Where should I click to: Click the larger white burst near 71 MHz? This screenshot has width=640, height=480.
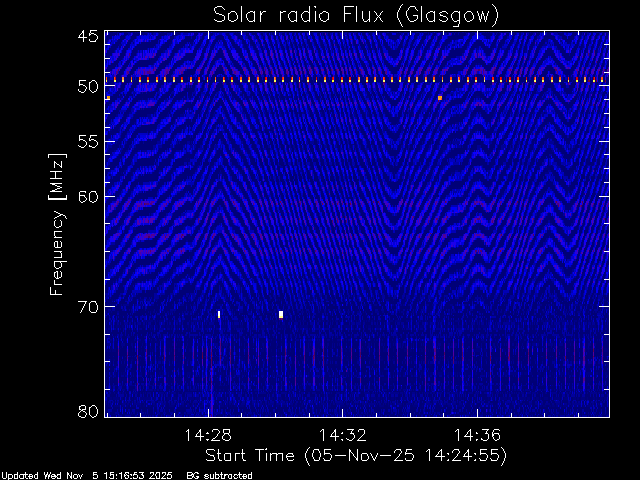281,314
